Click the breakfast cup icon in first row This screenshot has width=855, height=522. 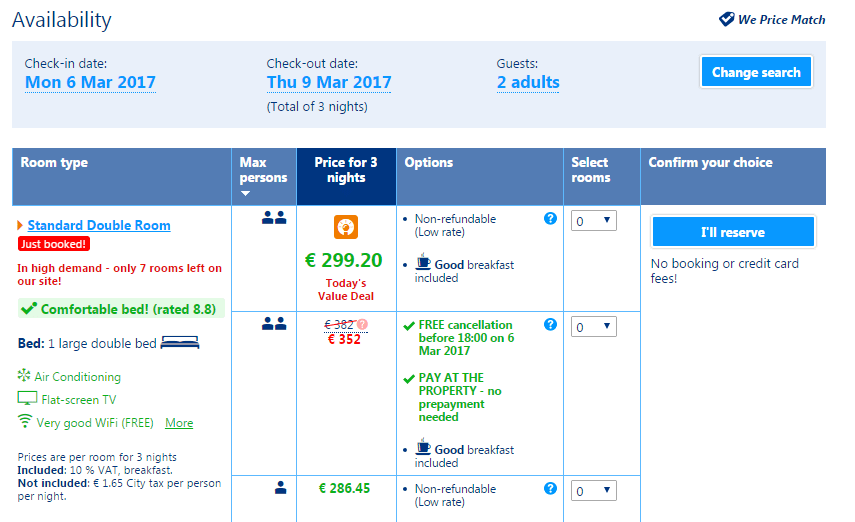pos(424,264)
